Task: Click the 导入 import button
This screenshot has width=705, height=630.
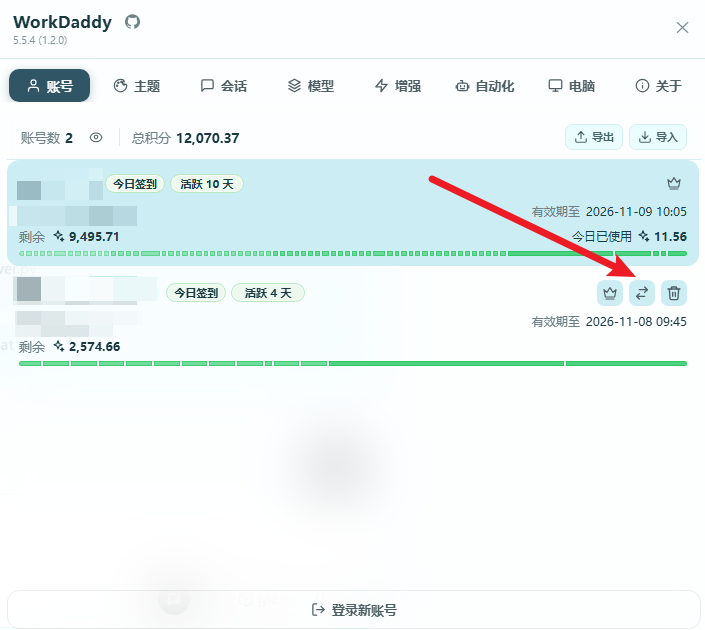Action: click(658, 137)
